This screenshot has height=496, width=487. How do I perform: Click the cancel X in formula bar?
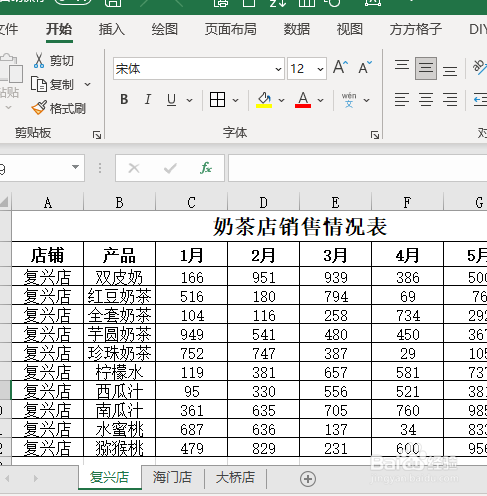click(134, 168)
